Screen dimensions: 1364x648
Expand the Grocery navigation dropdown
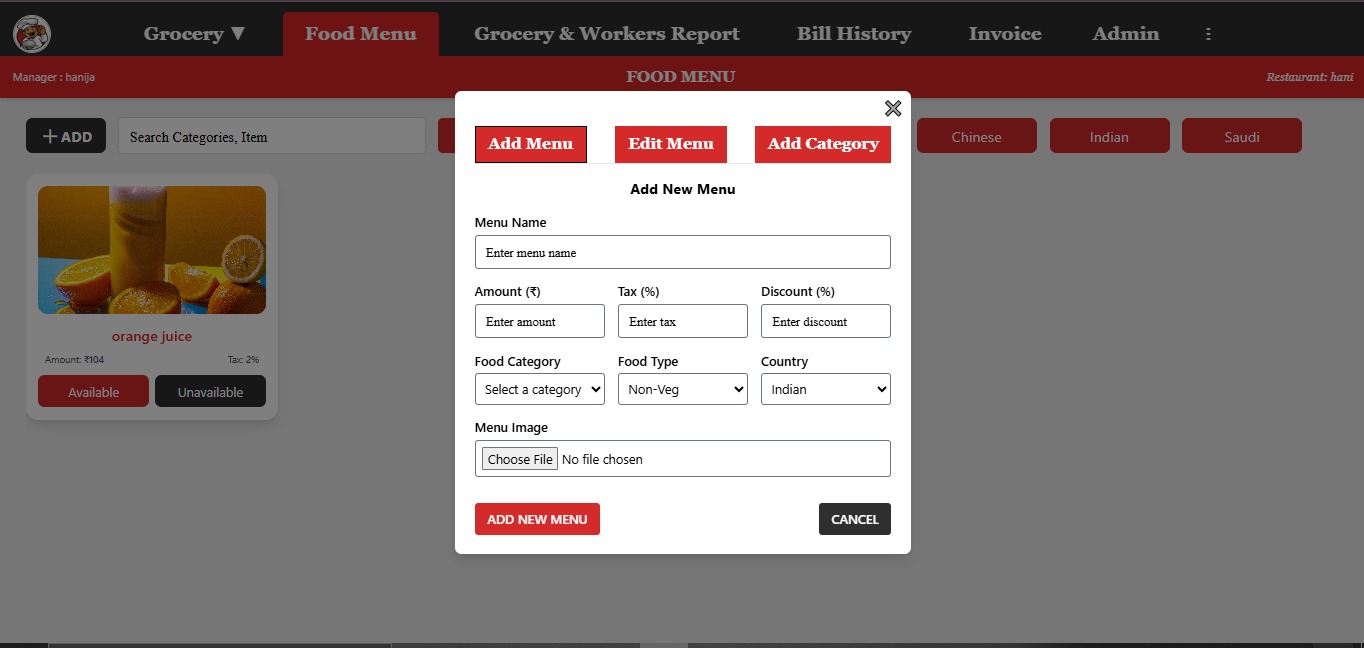(x=193, y=33)
